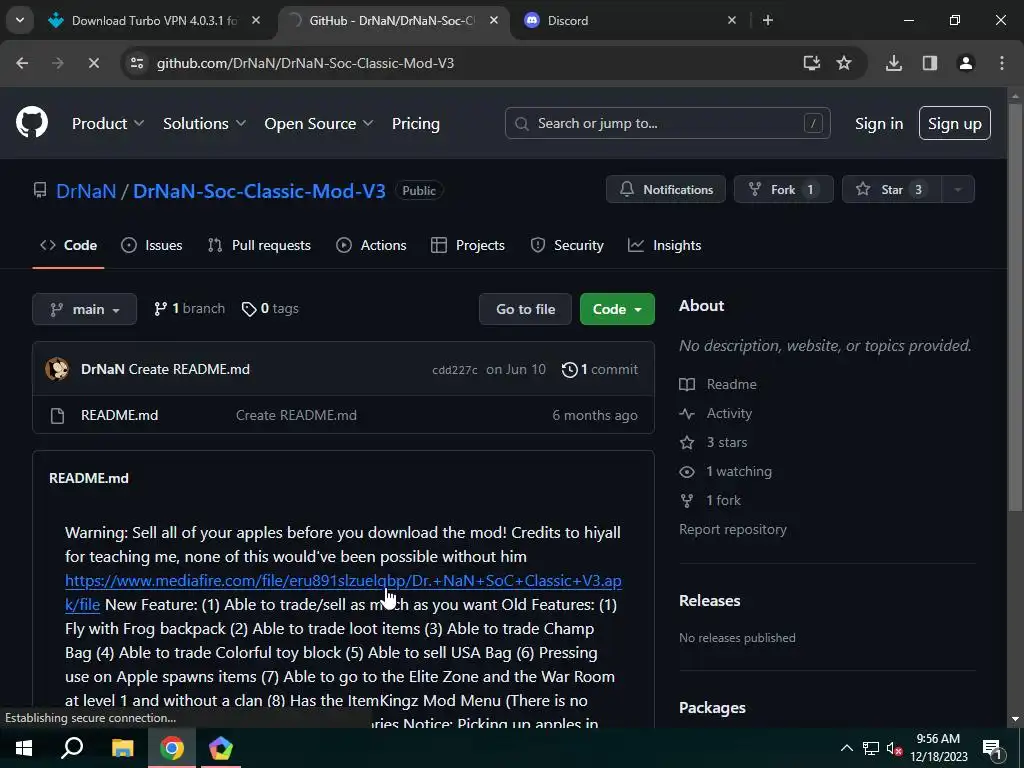1024x768 pixels.
Task: Click the Notifications bell button
Action: [x=666, y=189]
